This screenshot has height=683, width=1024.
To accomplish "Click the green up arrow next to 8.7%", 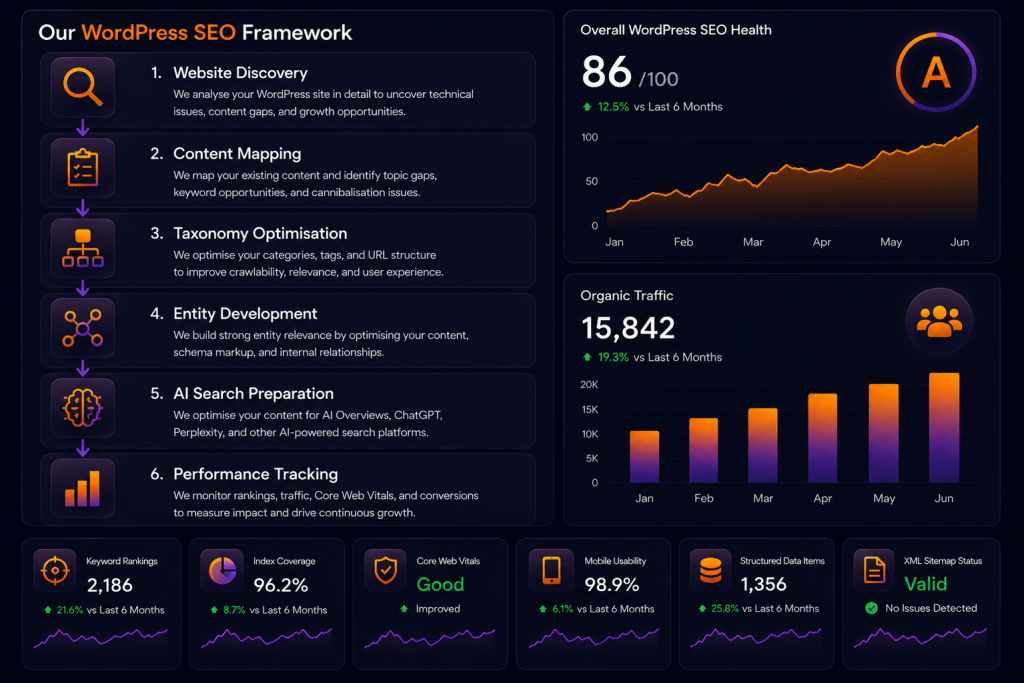I will point(214,610).
